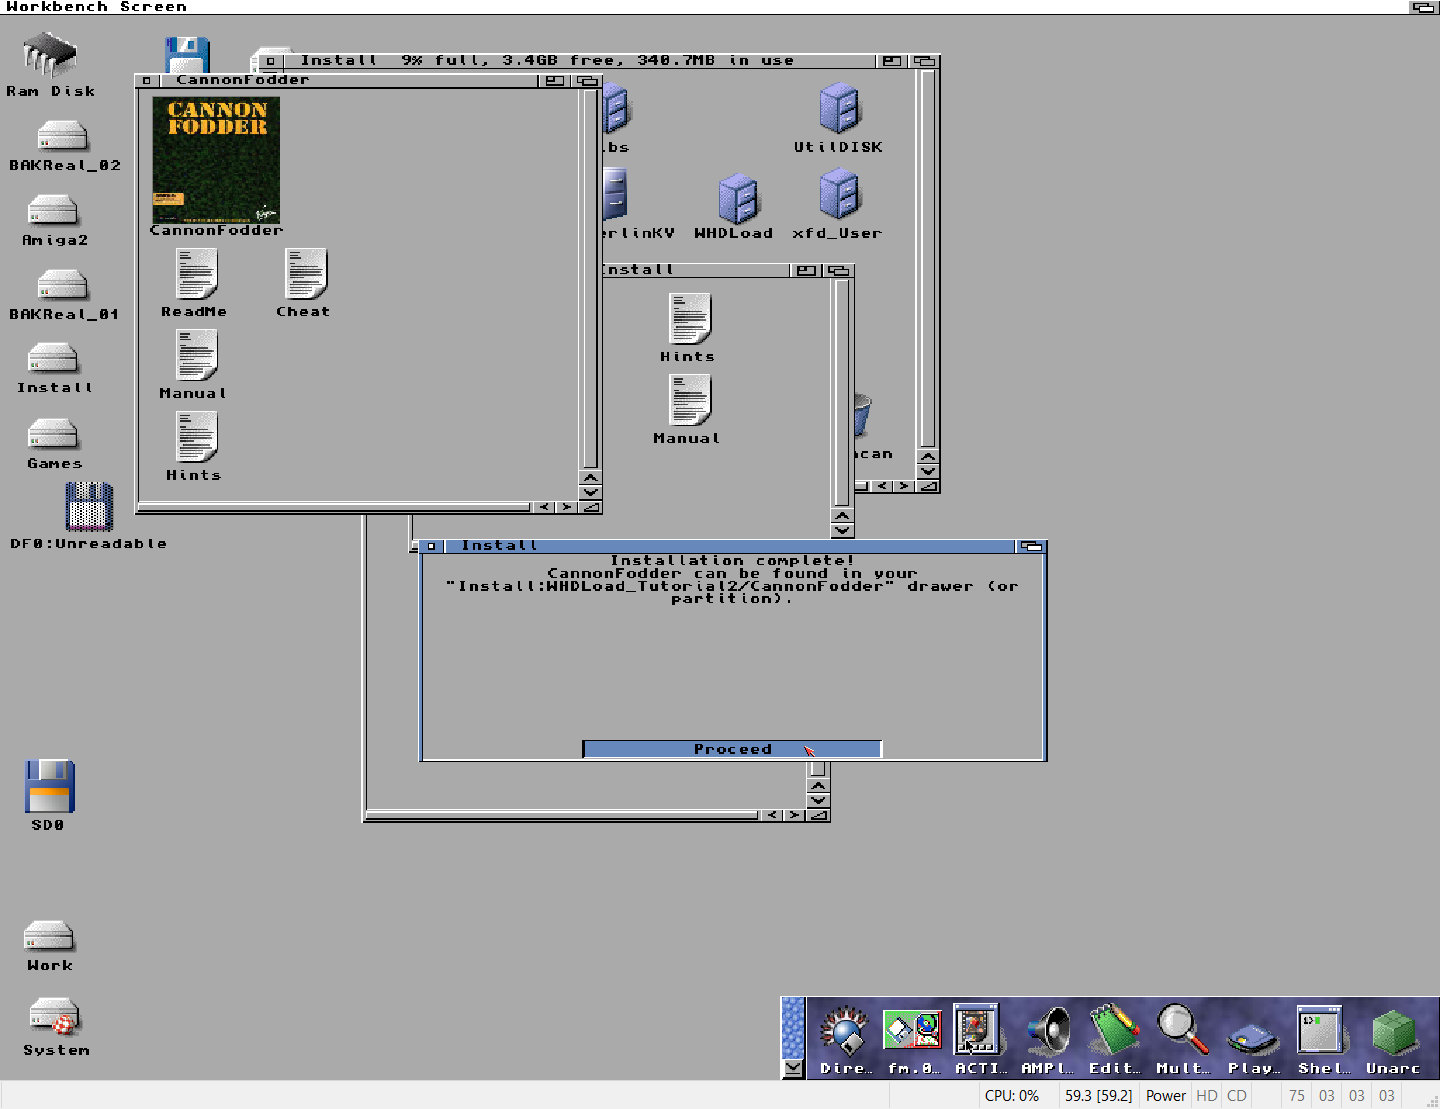Select Hints document in inner Install window
The image size is (1440, 1109).
[690, 319]
